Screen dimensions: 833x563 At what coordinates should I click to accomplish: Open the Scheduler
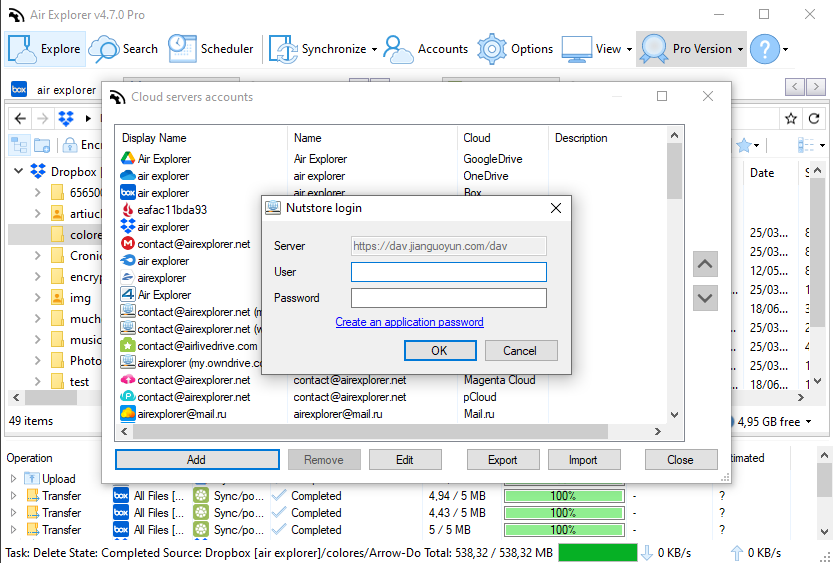[x=211, y=49]
